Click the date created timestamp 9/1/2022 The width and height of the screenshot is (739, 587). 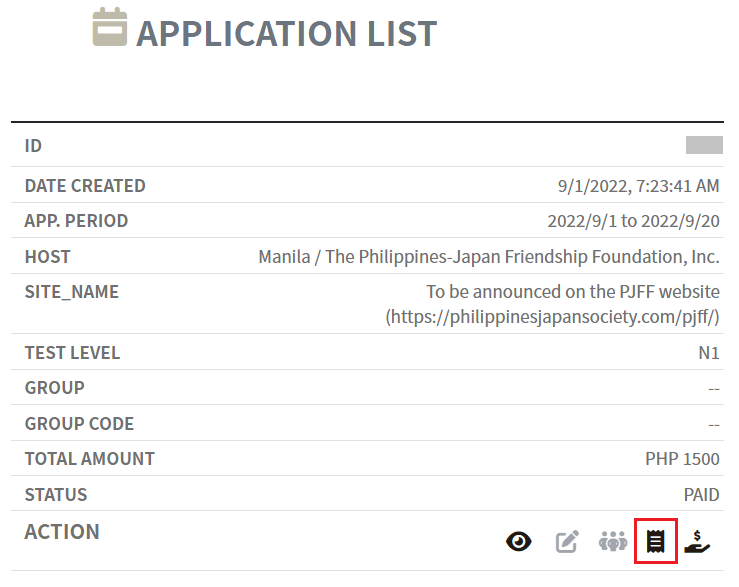point(638,186)
